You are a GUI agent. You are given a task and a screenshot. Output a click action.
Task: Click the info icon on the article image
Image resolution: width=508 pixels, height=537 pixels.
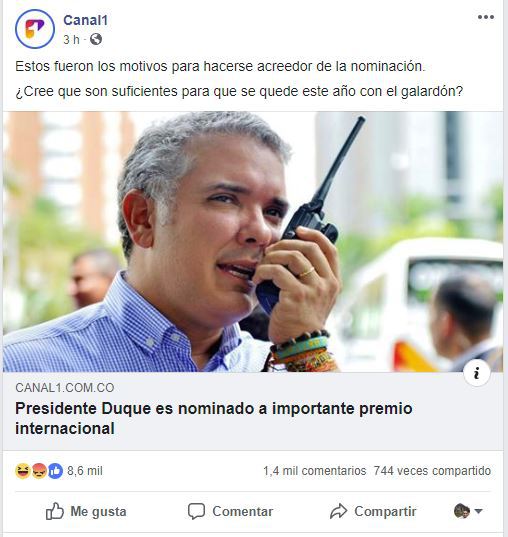476,373
